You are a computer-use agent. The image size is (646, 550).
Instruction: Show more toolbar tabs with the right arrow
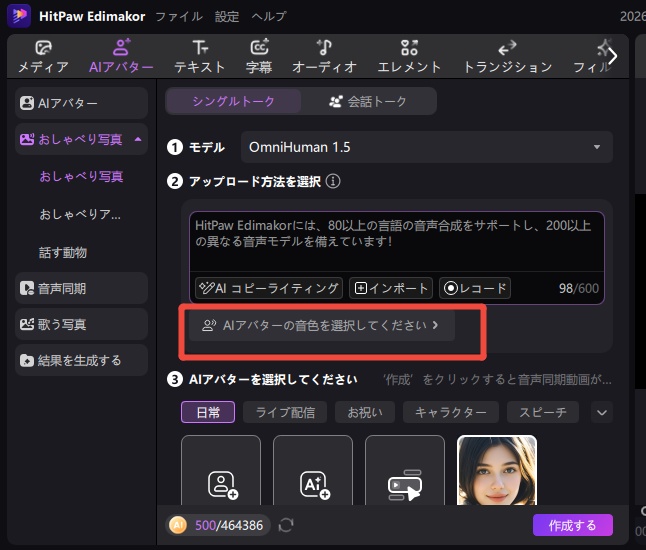[x=613, y=56]
